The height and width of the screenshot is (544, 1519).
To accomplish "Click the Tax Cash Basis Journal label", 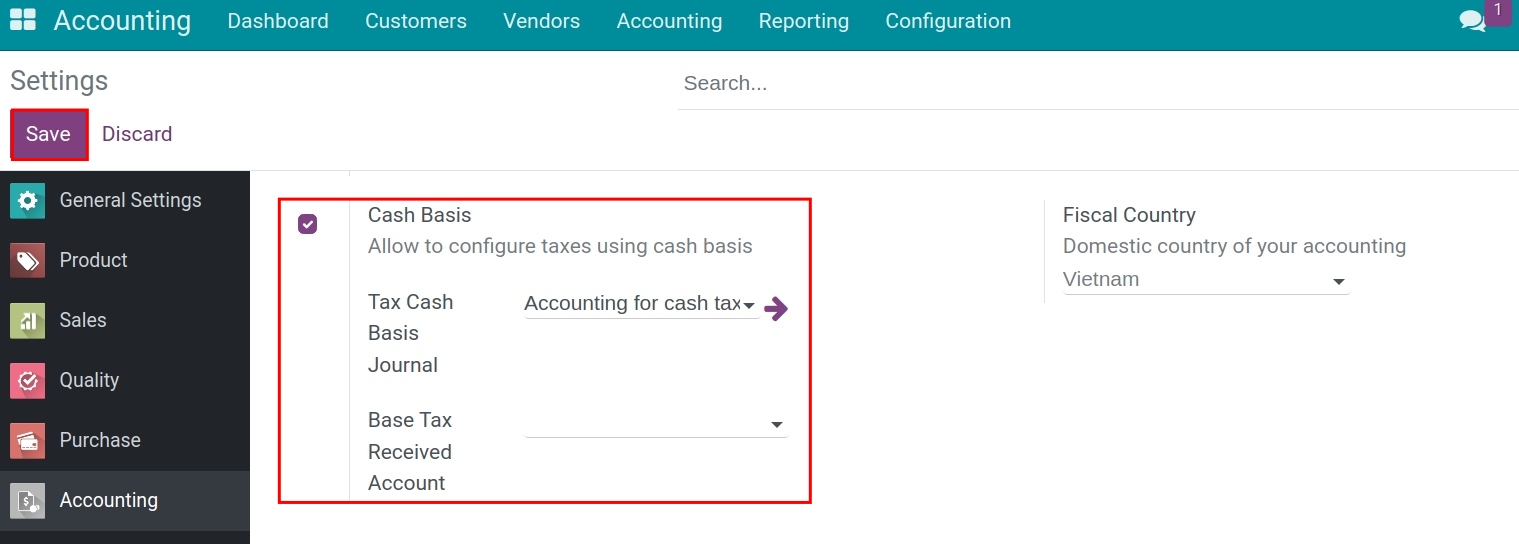I will point(411,333).
